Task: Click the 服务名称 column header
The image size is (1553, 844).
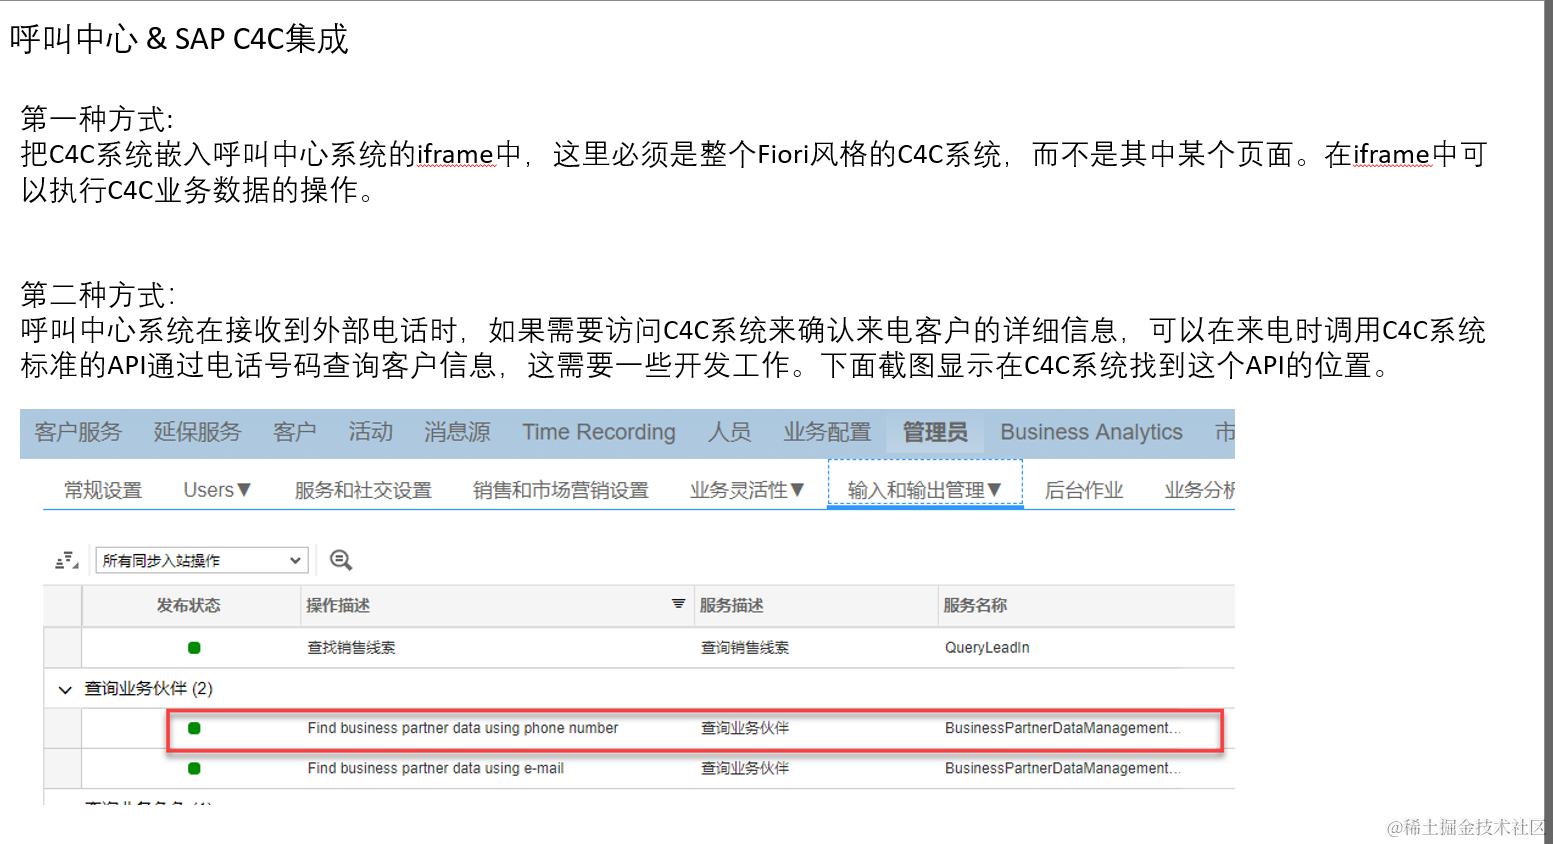Action: pos(975,606)
